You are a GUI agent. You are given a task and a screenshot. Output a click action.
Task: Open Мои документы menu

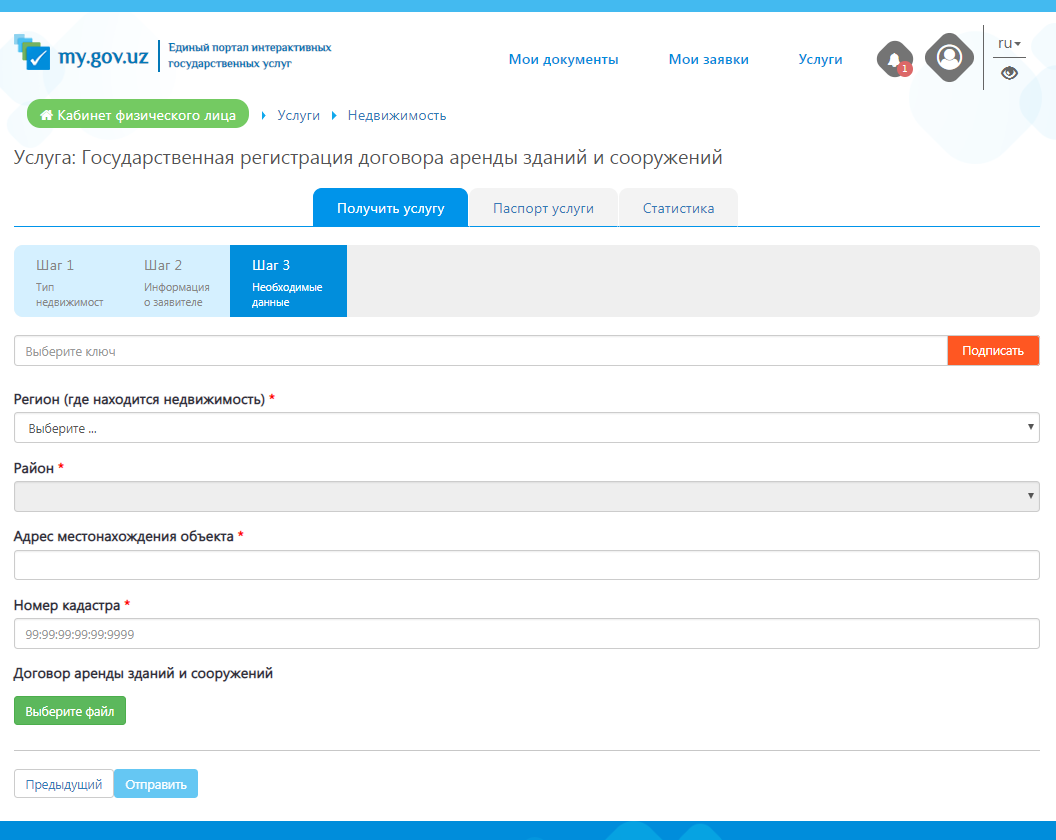563,59
